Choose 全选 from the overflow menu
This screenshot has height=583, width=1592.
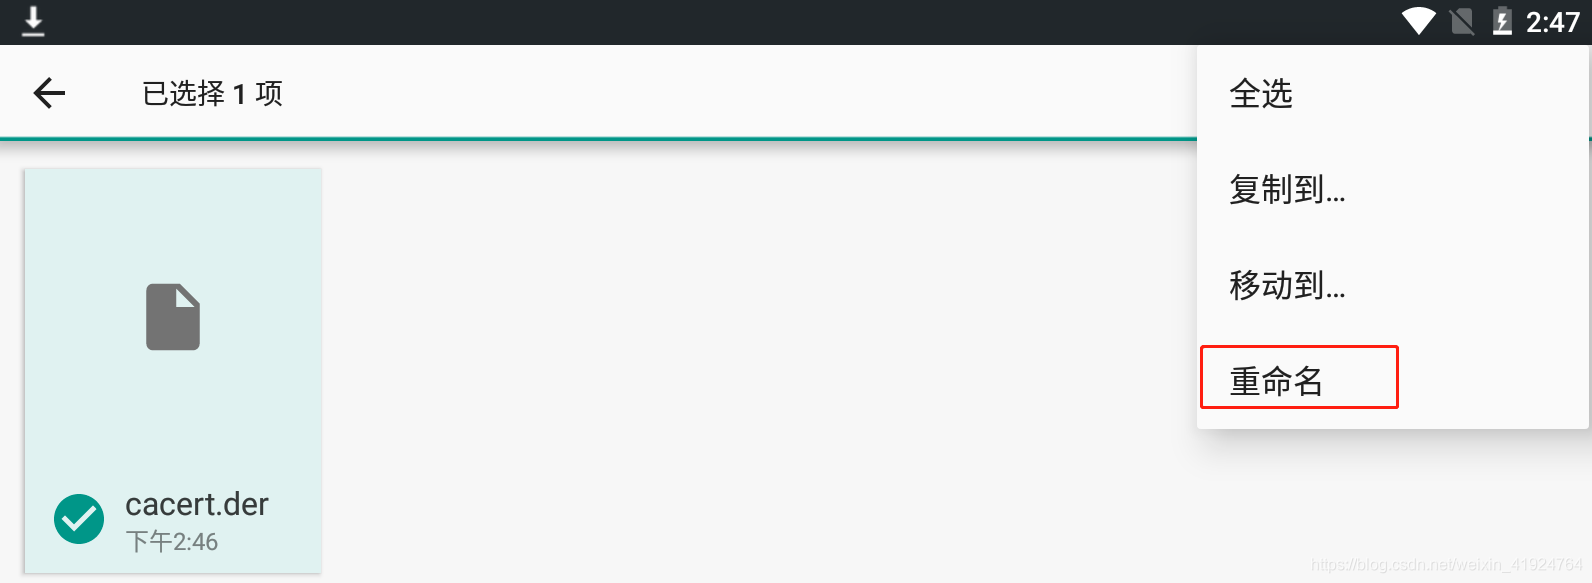pyautogui.click(x=1392, y=94)
